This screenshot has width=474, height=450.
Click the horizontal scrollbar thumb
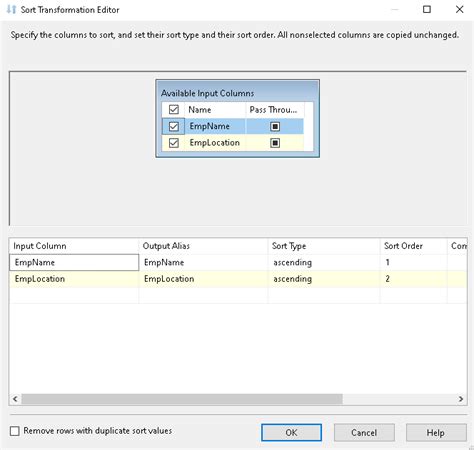[x=182, y=399]
